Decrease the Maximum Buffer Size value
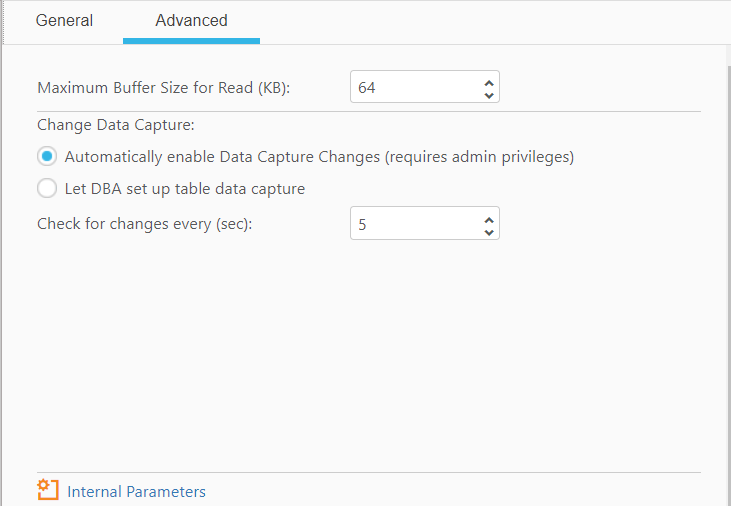Screen dimensions: 731x506 pyautogui.click(x=488, y=95)
